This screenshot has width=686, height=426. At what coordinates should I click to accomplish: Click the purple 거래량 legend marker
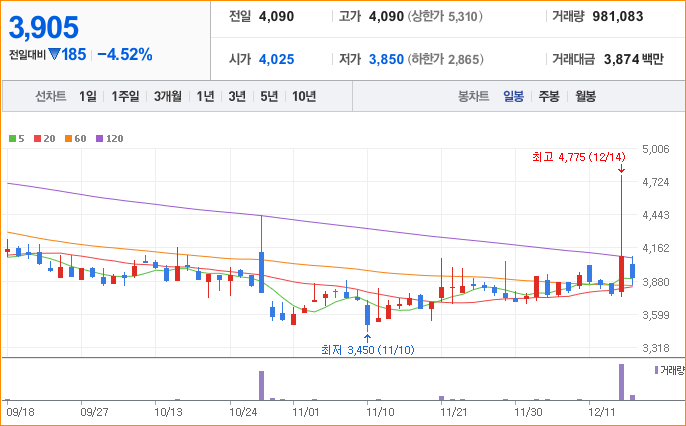pos(656,370)
